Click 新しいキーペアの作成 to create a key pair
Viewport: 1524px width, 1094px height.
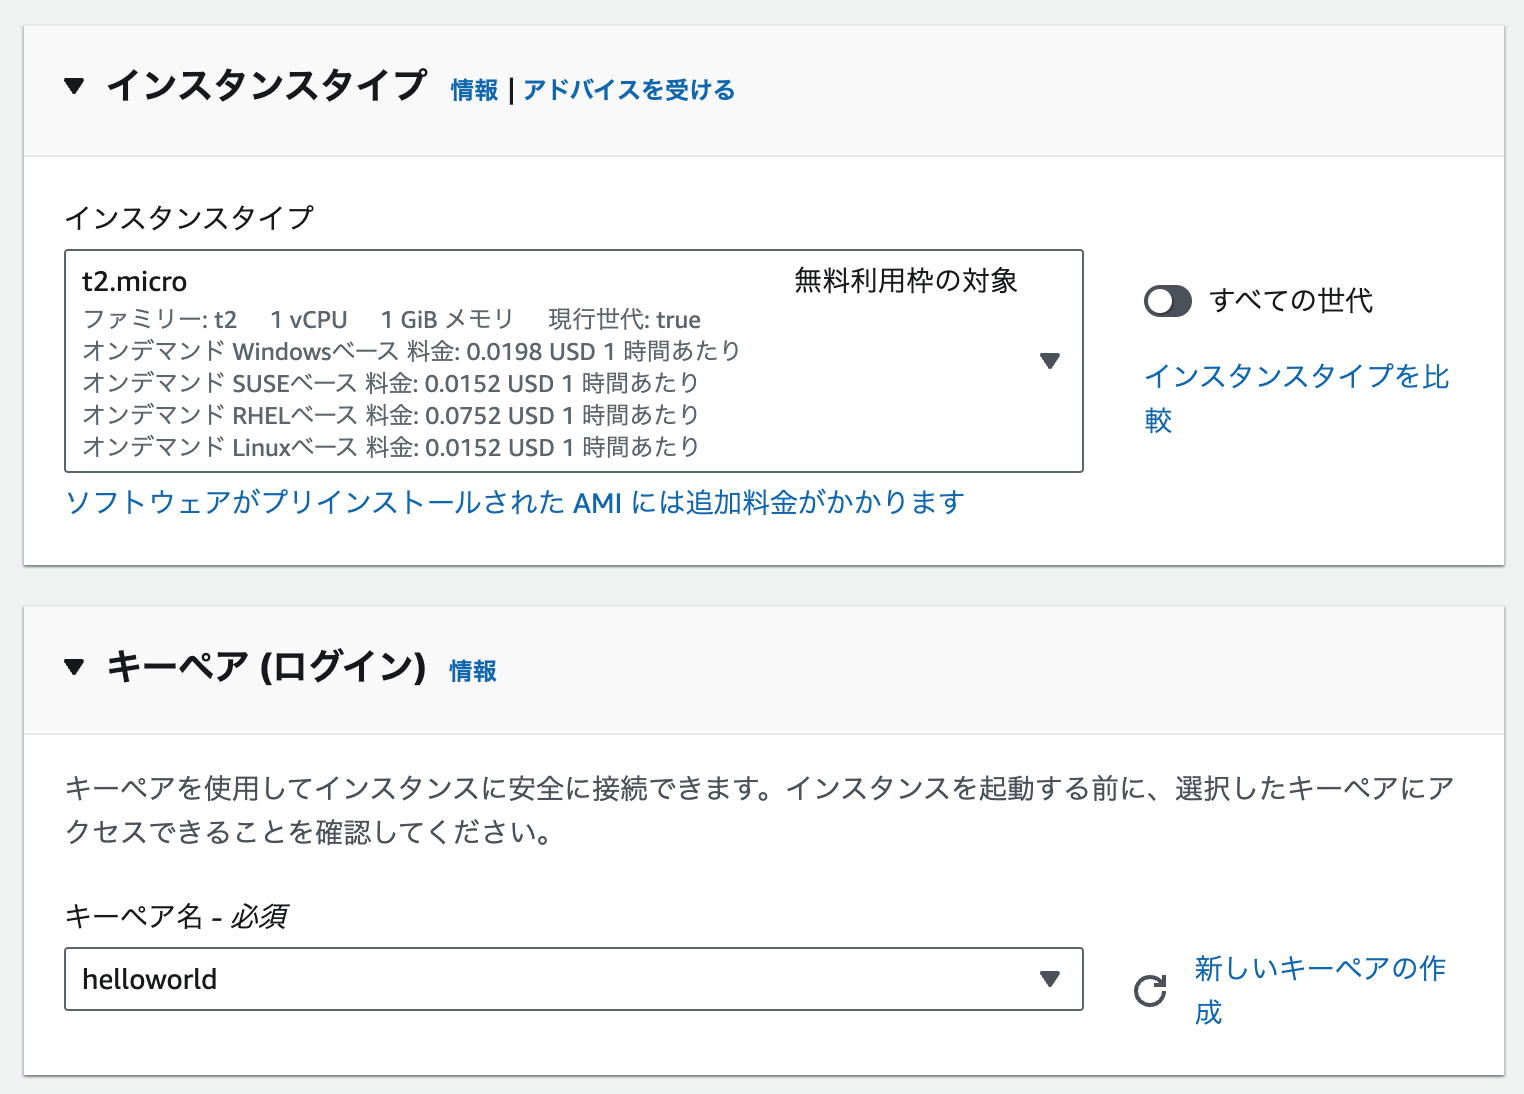(x=1318, y=989)
